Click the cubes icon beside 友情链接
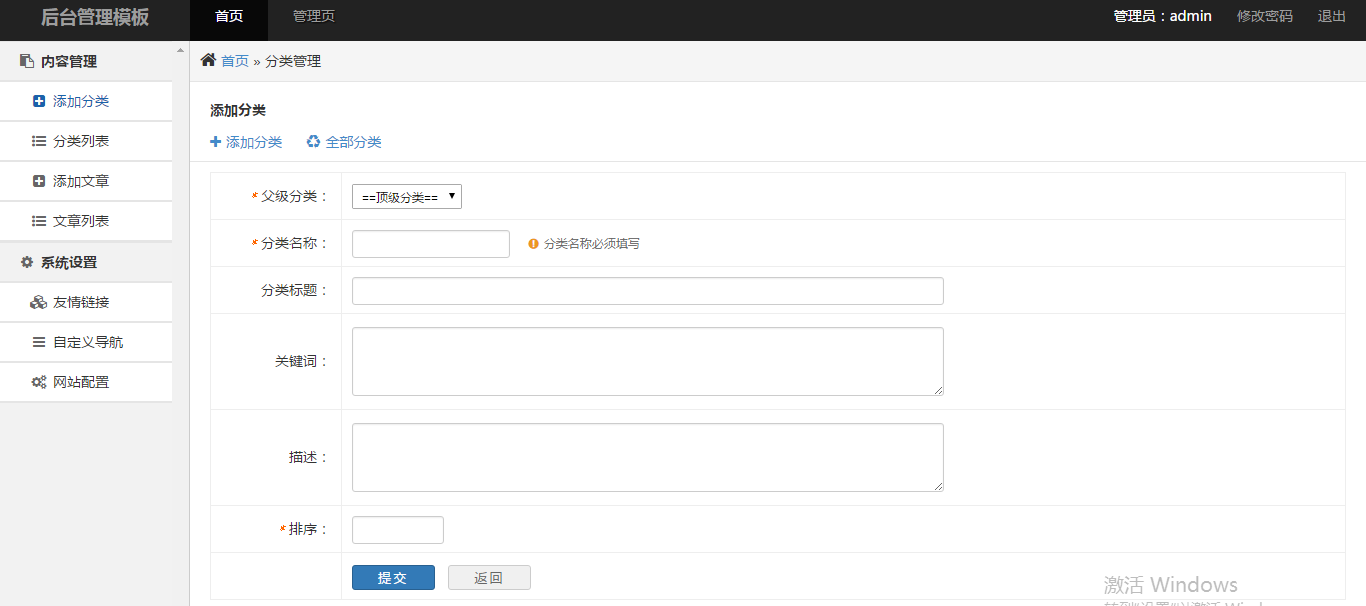 pos(39,302)
